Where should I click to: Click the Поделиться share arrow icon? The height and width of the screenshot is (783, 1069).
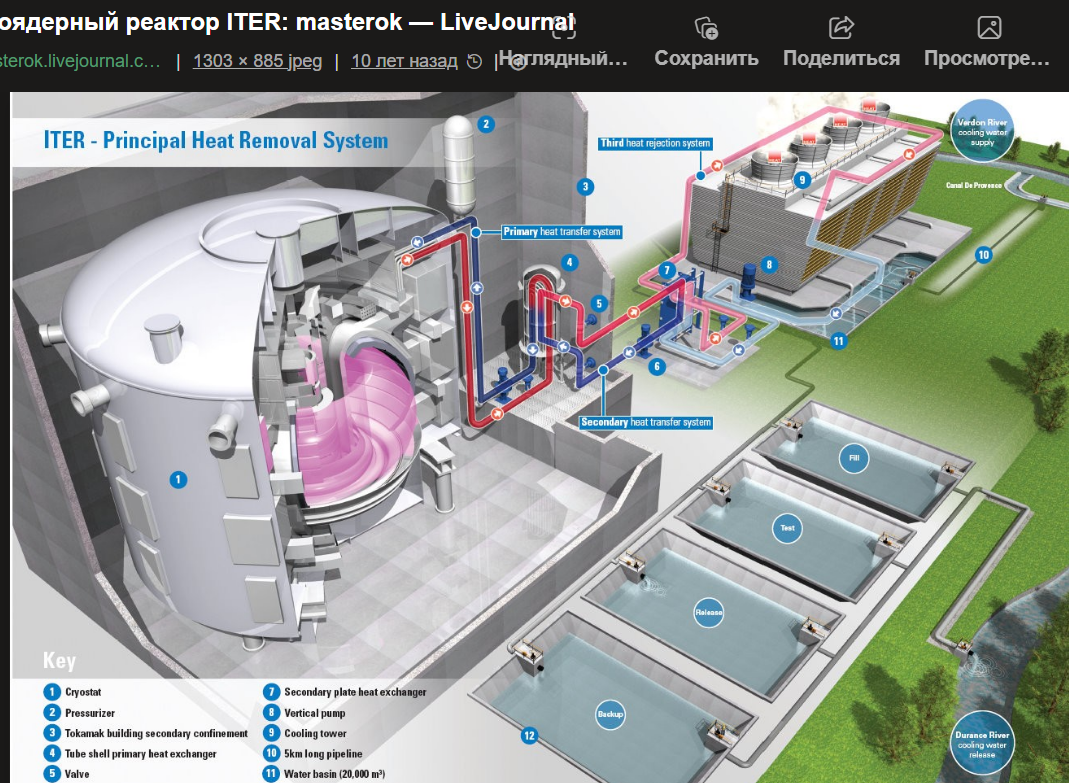pos(841,28)
